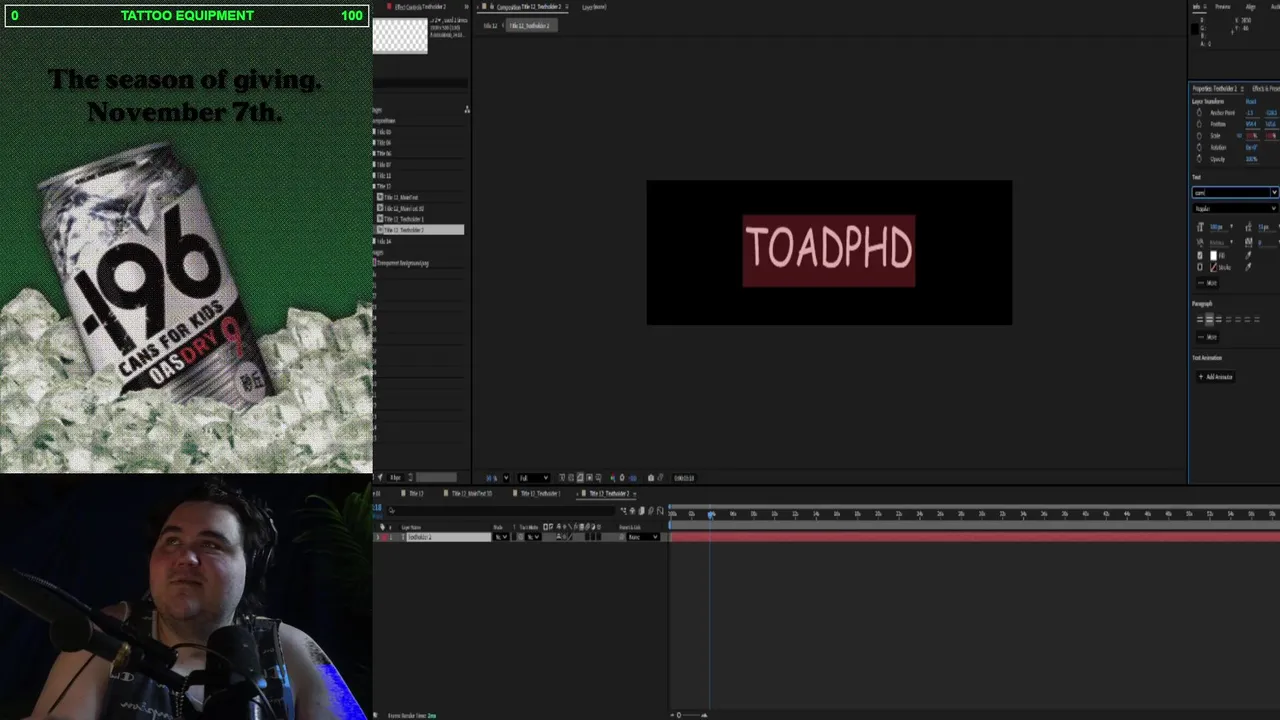1280x720 pixels.
Task: Toggle motion blur switch in timeline
Action: point(650,511)
